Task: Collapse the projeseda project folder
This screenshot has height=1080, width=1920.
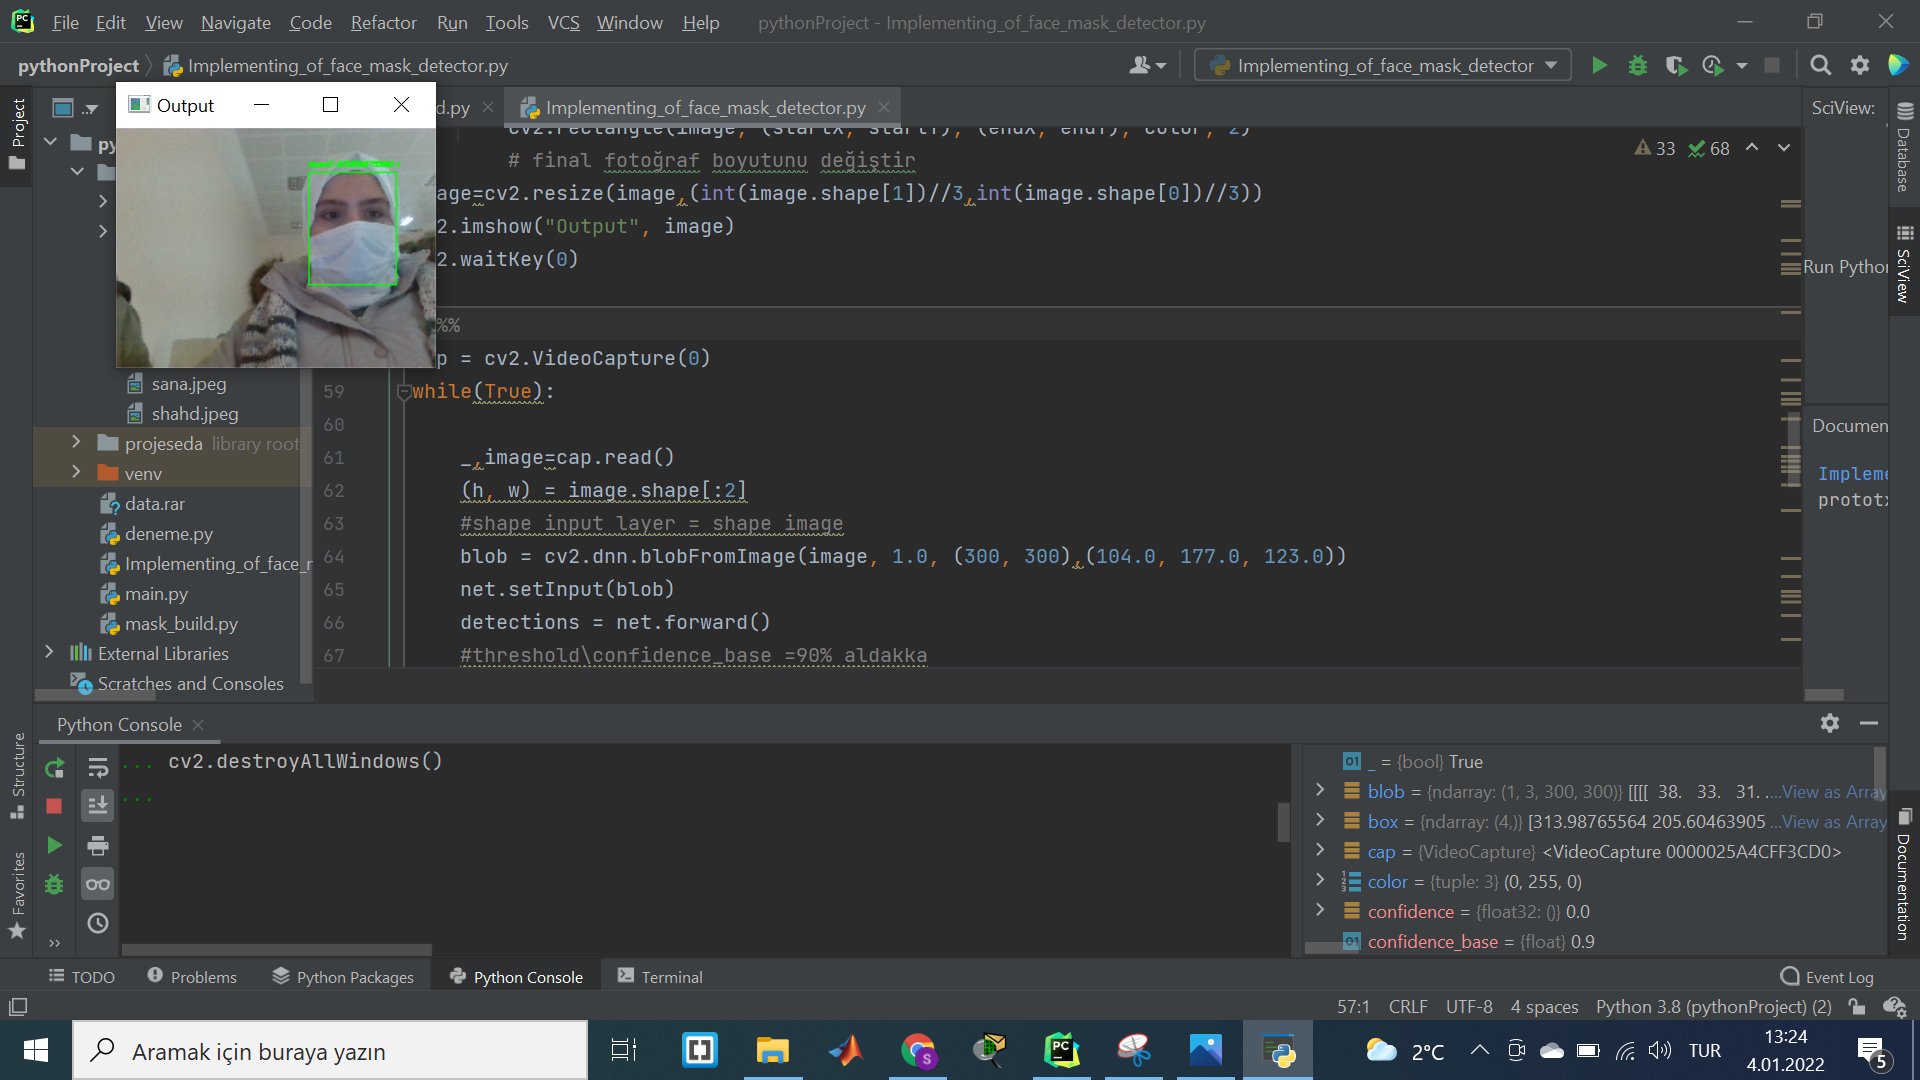Action: 76,442
